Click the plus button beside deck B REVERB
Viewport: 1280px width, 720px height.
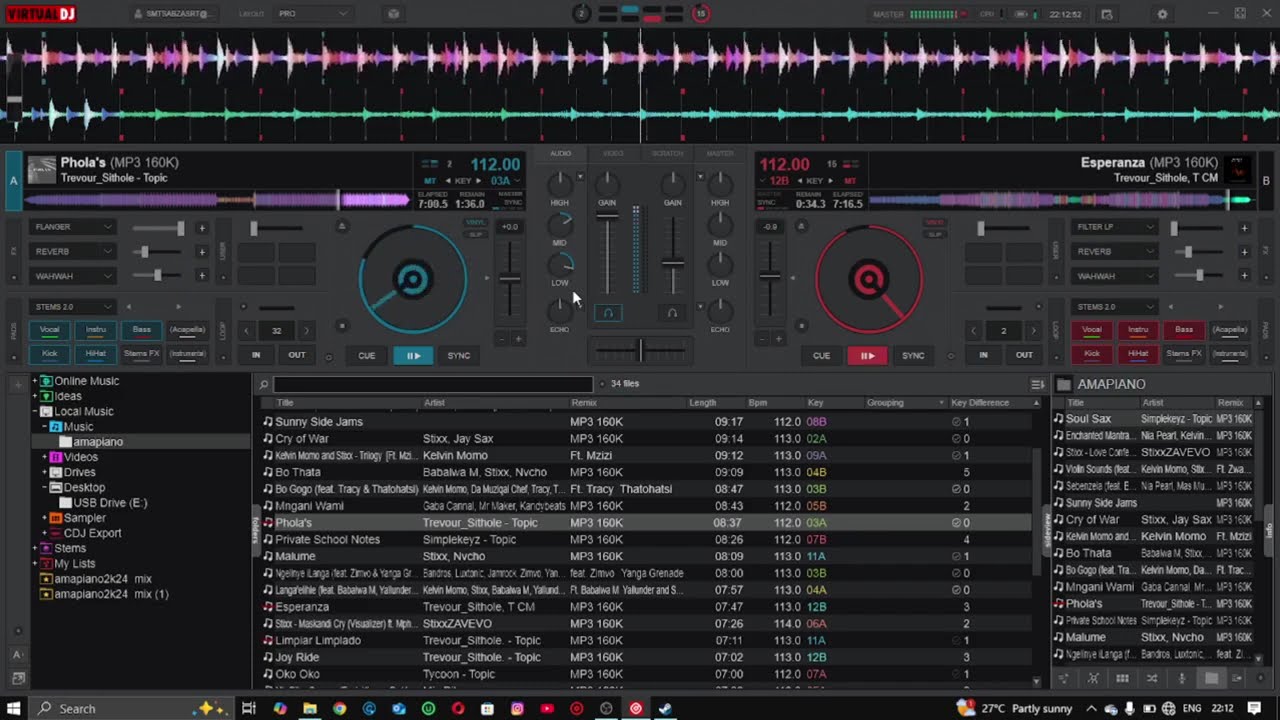(1244, 252)
